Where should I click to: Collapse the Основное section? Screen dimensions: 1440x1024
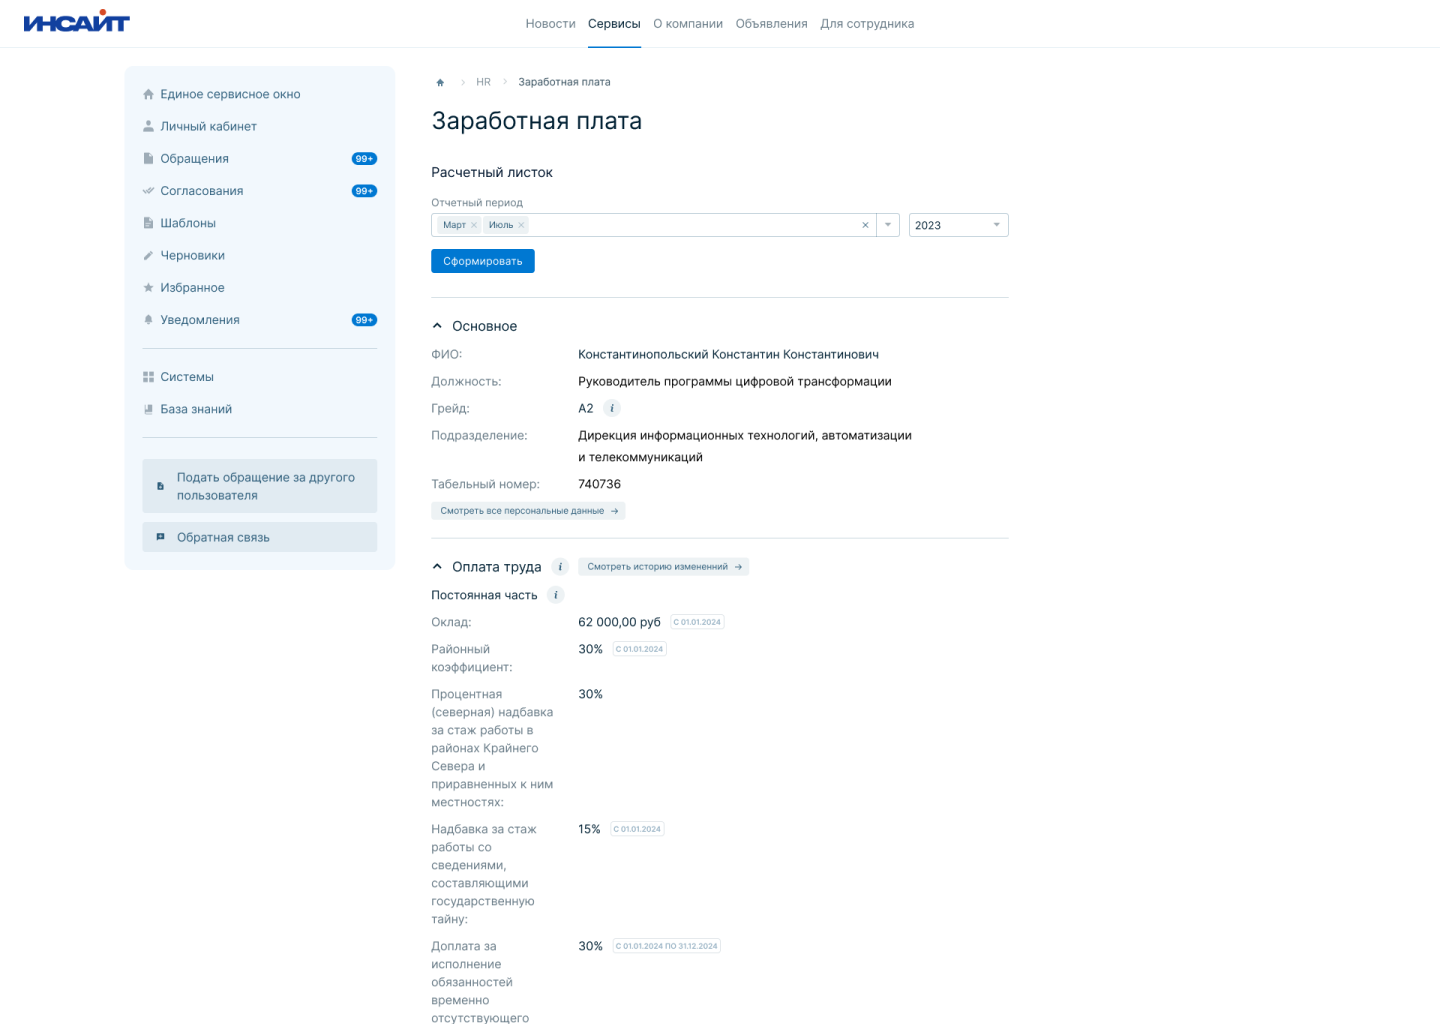point(437,326)
